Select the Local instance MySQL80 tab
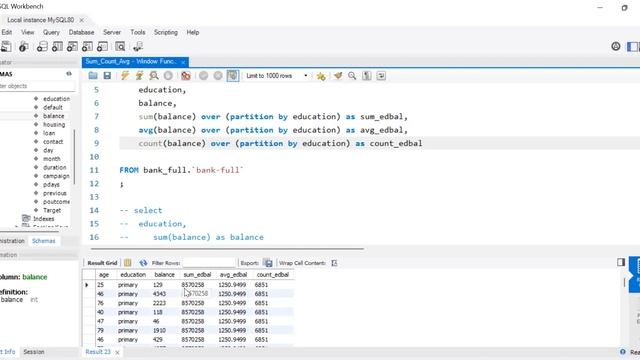This screenshot has height=360, width=640. click(x=40, y=20)
